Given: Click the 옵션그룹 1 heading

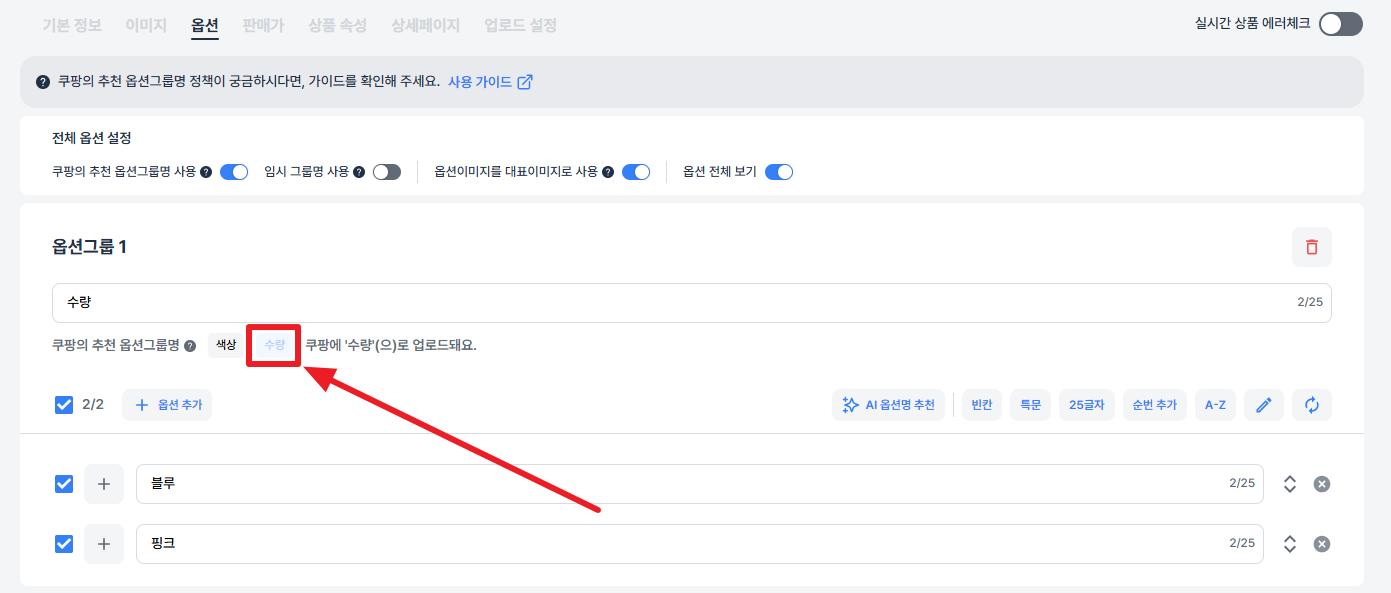Looking at the screenshot, I should pos(90,247).
